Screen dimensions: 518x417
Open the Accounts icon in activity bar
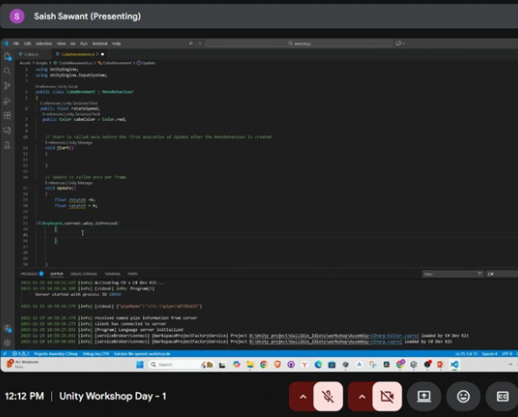tap(7, 328)
